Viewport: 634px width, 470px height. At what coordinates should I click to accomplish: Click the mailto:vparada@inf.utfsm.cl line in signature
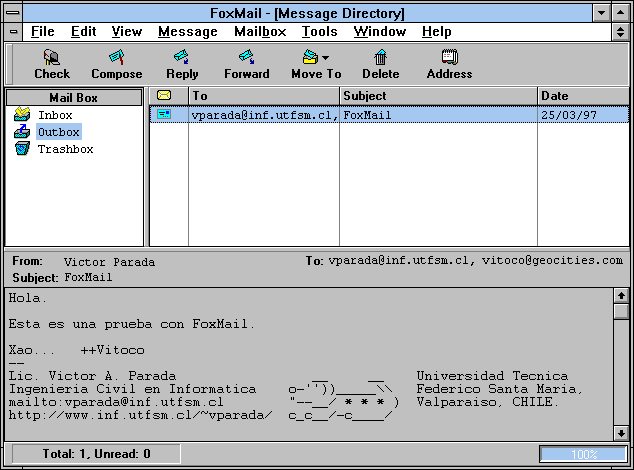[116, 402]
